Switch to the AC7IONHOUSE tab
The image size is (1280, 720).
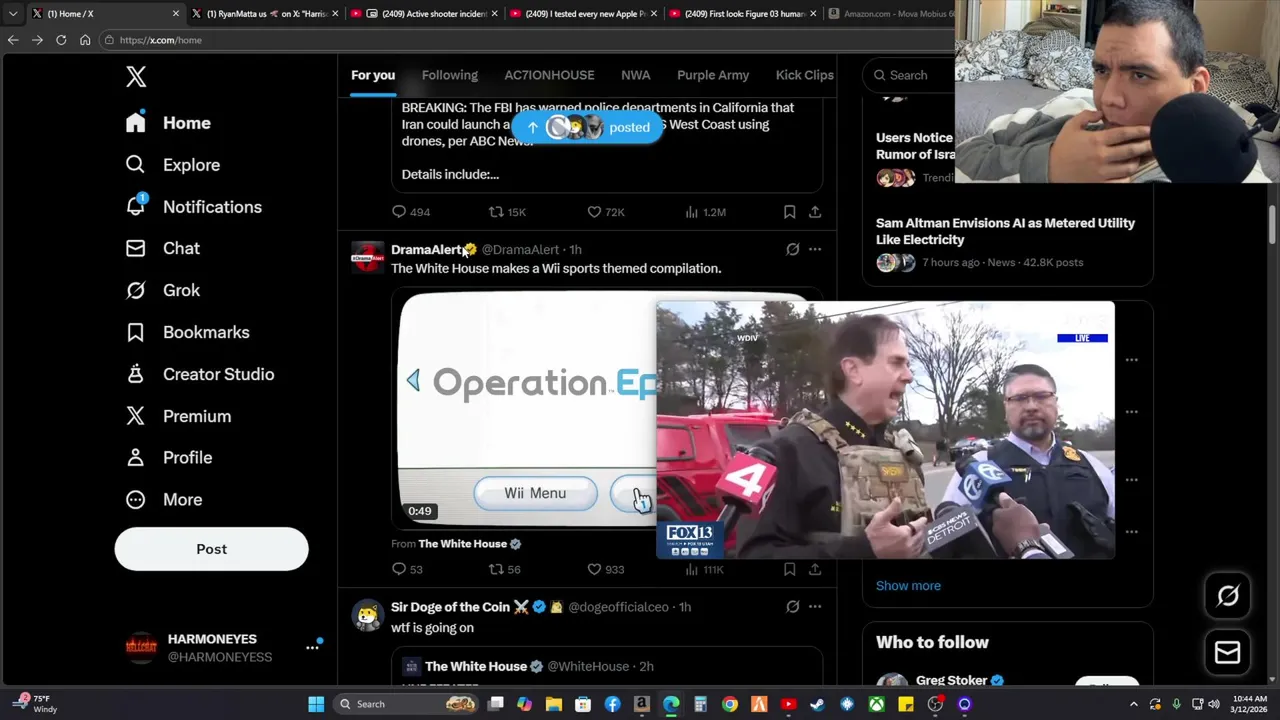click(x=549, y=75)
